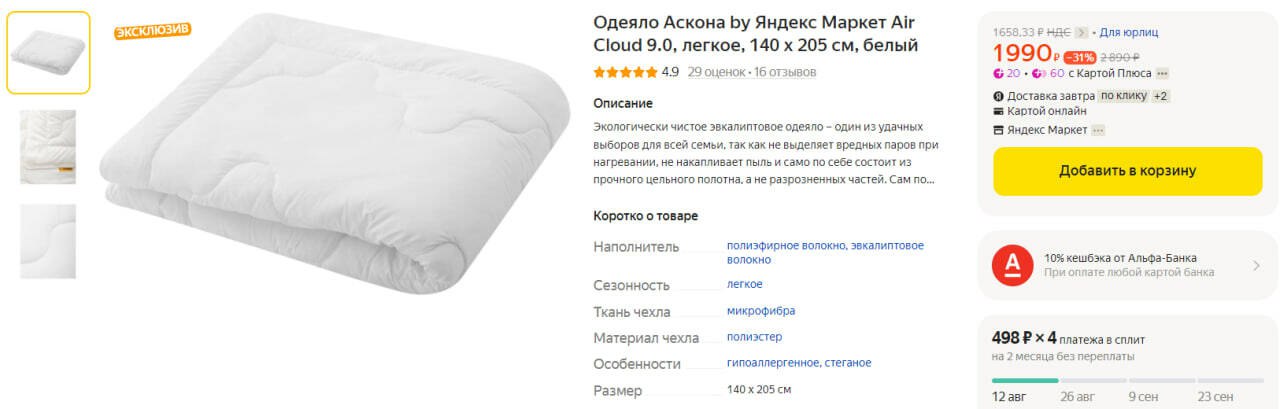
Task: Add the blanket to cart with Добавить в корзину
Action: click(x=1127, y=171)
